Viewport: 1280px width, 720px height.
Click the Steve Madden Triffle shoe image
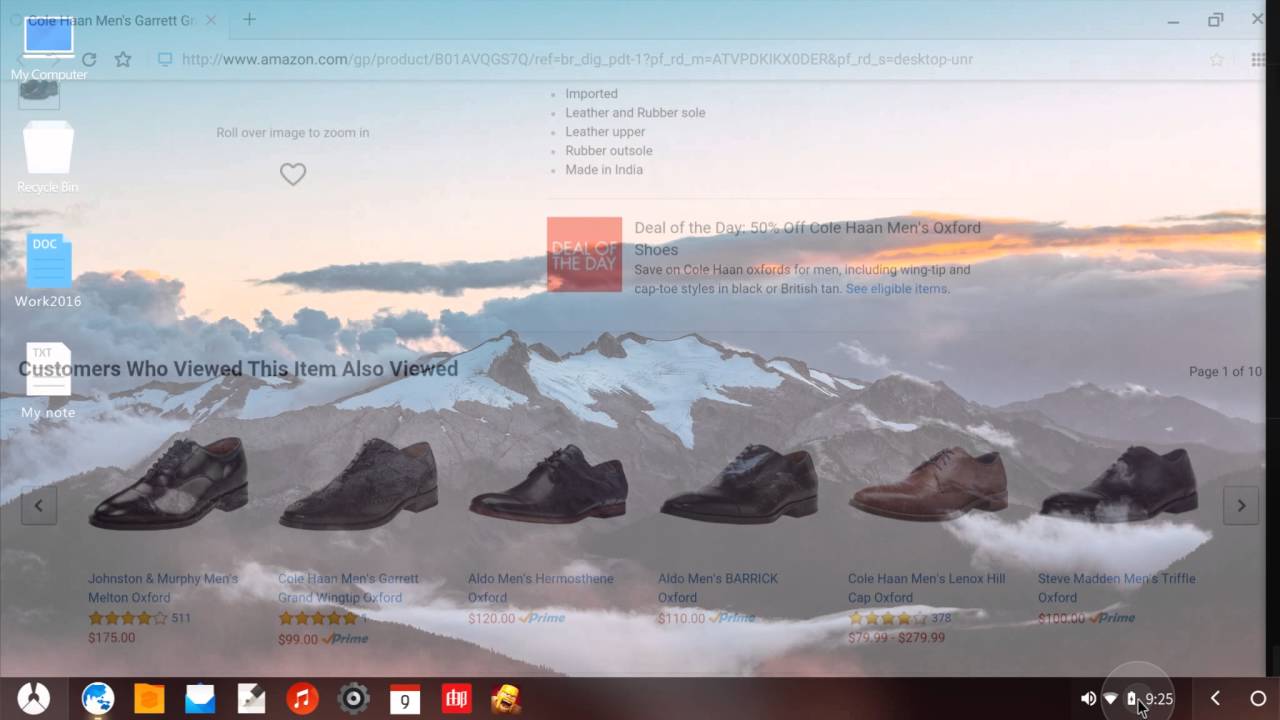pyautogui.click(x=1119, y=483)
